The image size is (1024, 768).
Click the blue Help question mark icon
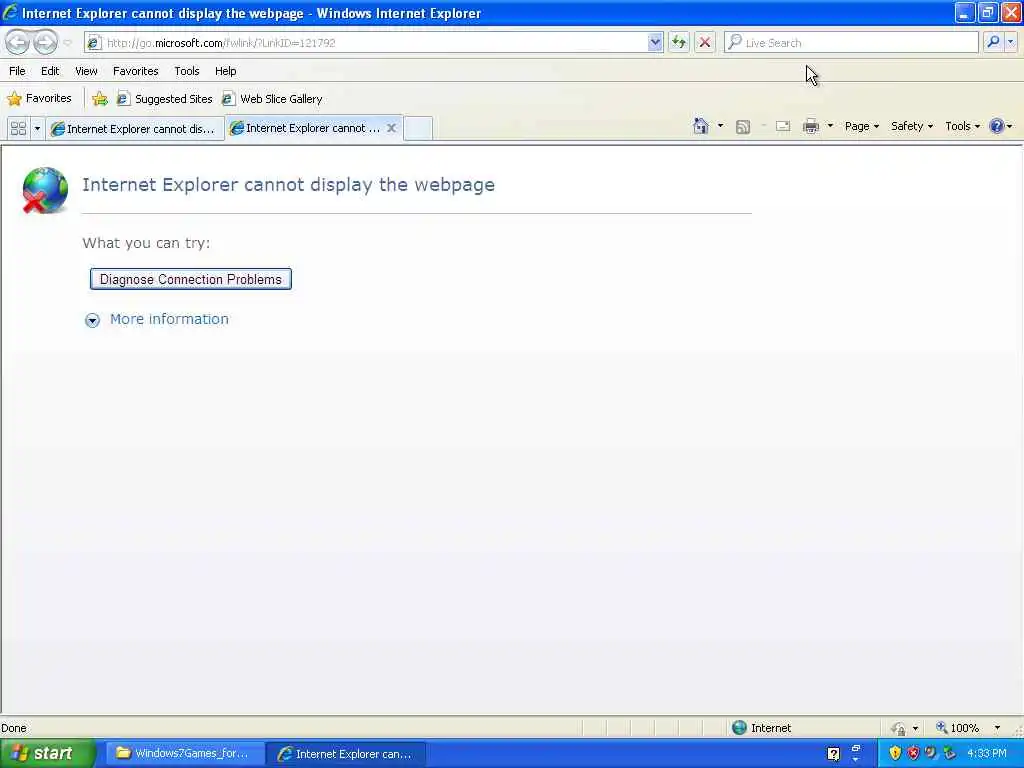click(997, 126)
